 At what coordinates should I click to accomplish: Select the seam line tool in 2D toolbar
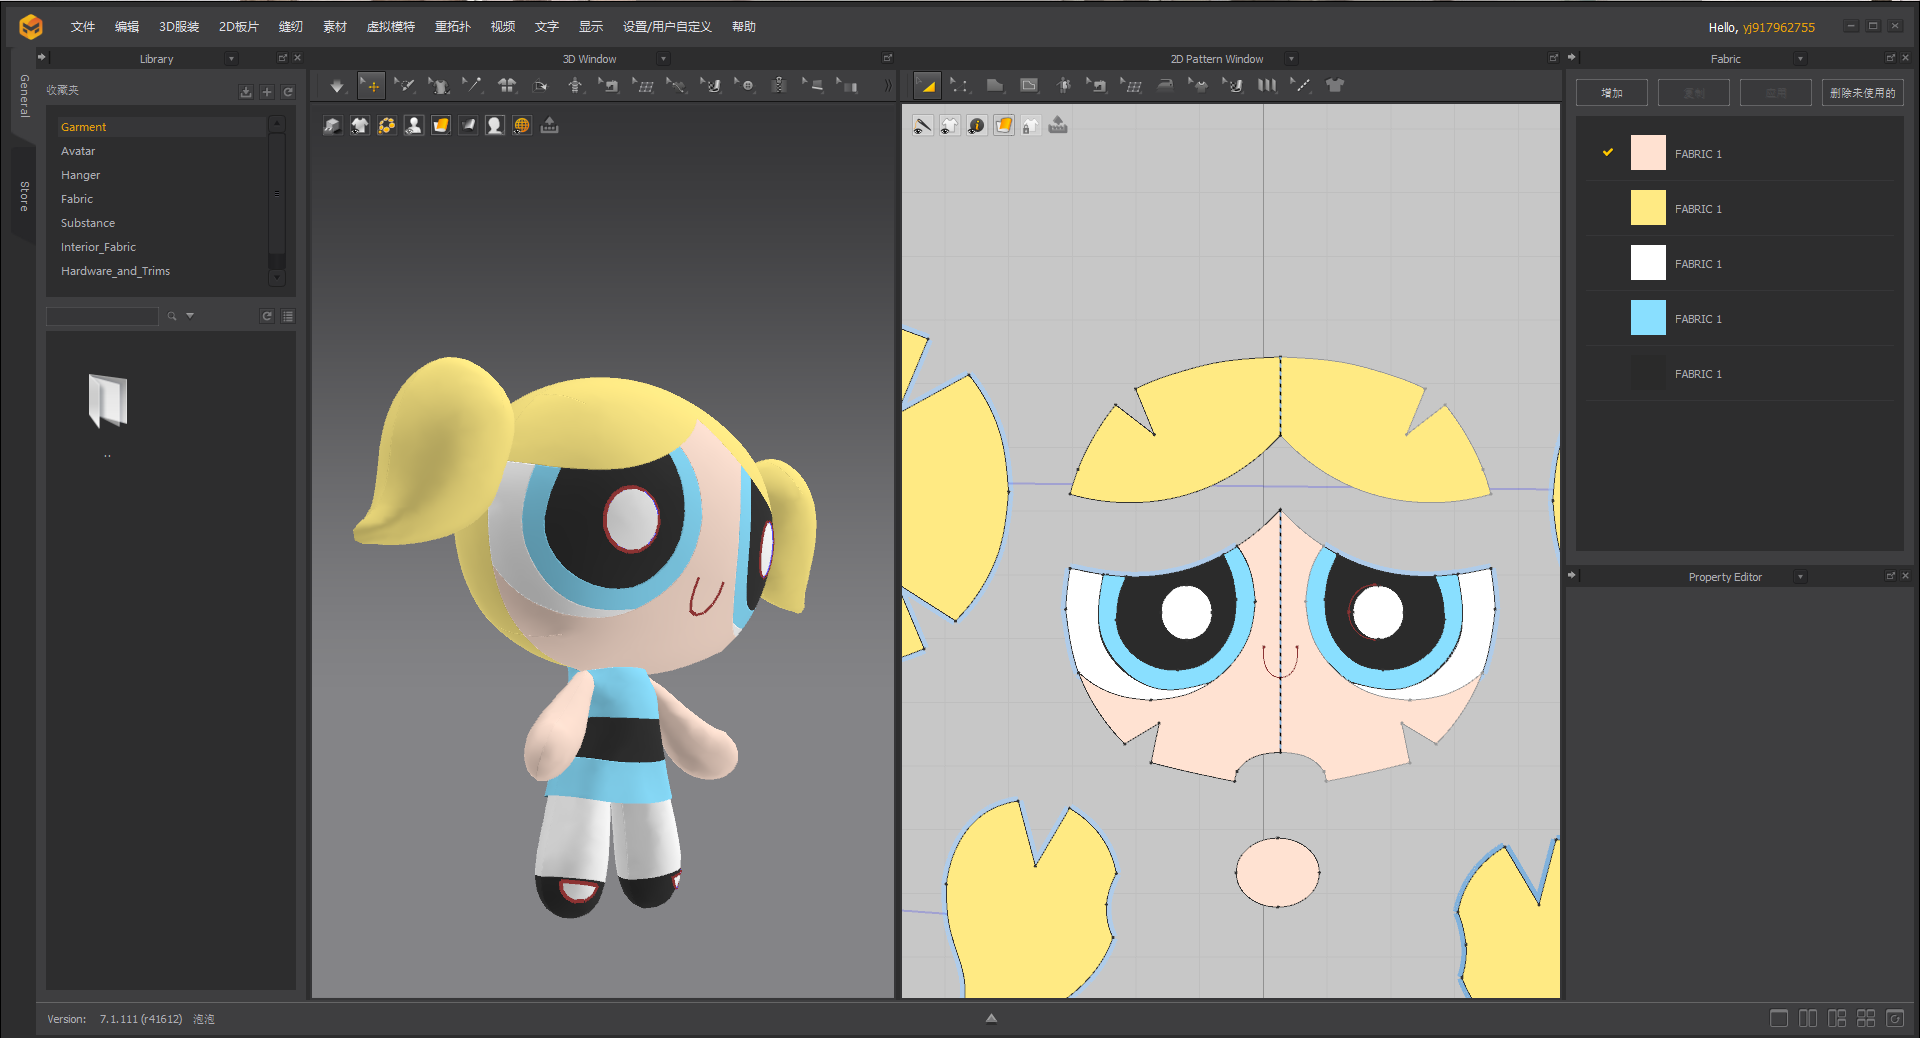(1300, 86)
